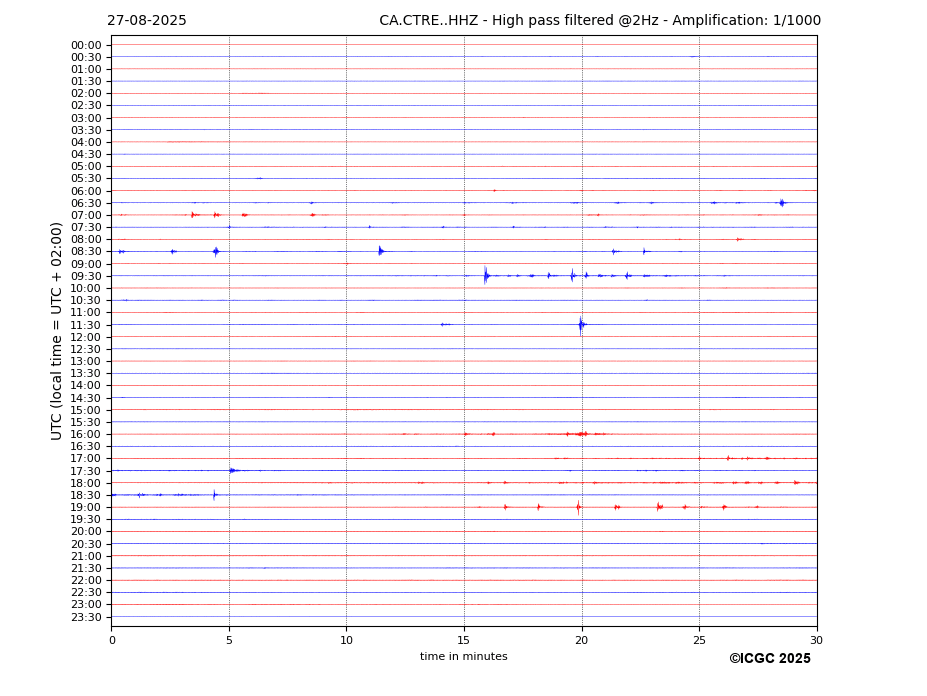Select the 09:30 time row label
This screenshot has width=927, height=696.
click(x=86, y=276)
